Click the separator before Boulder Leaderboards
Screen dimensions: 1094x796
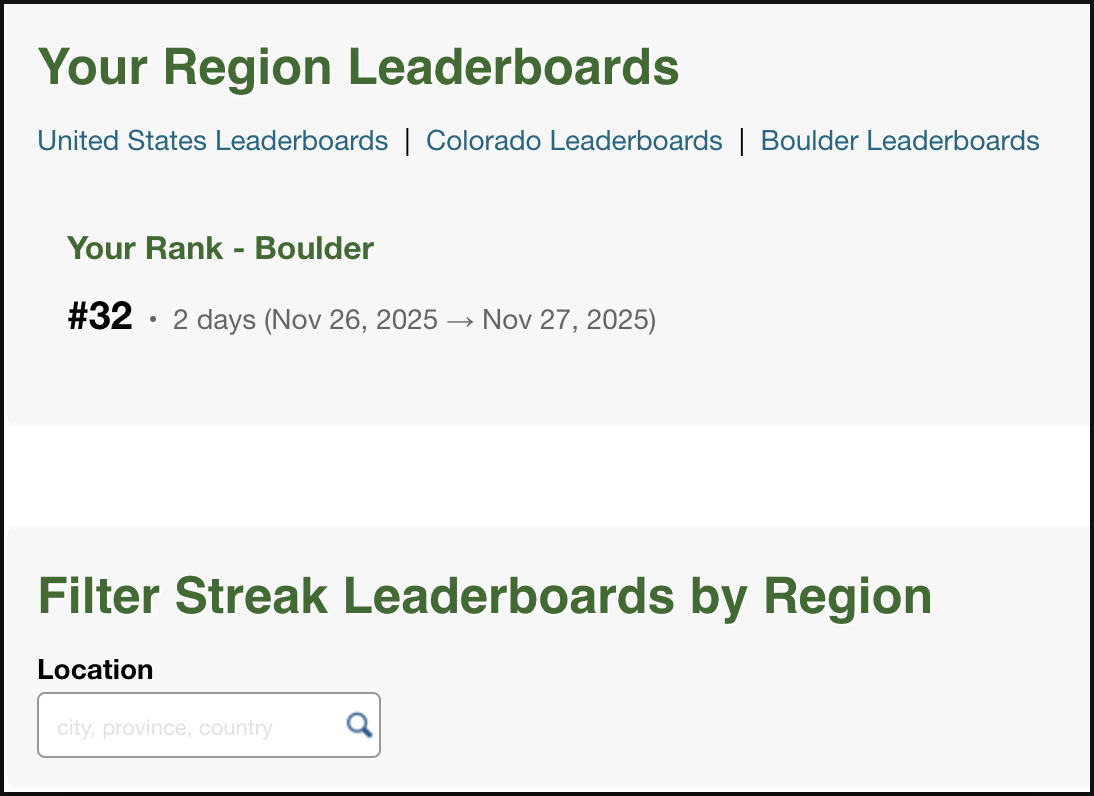click(x=742, y=141)
